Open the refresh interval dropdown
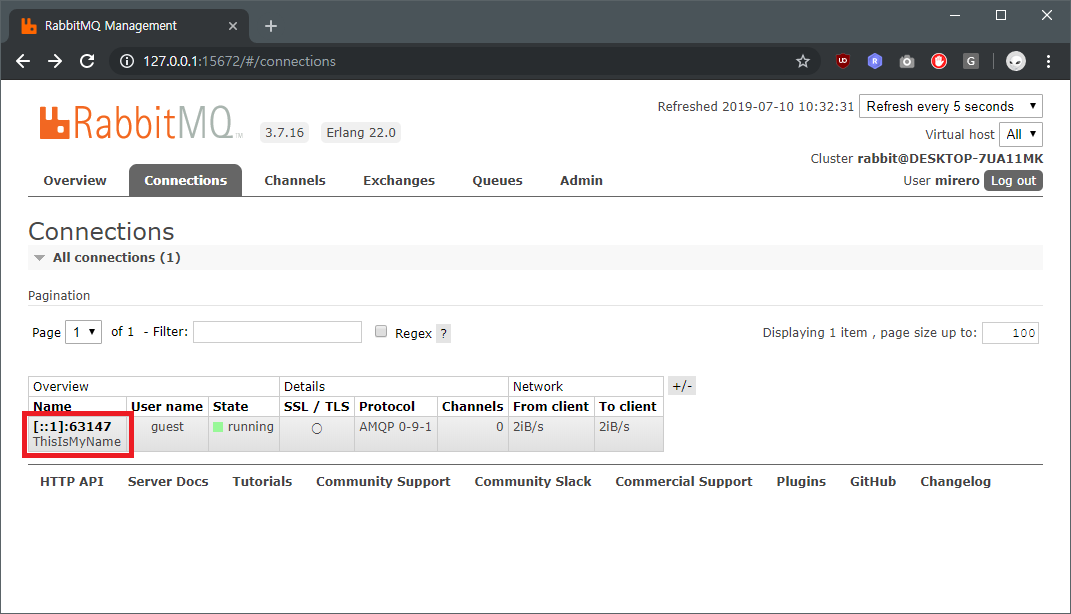 [950, 107]
